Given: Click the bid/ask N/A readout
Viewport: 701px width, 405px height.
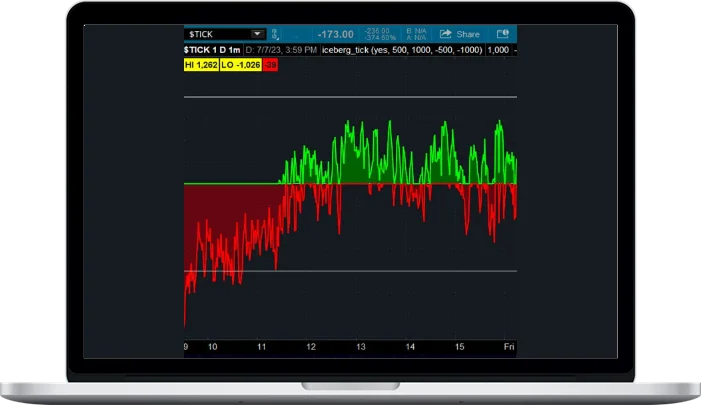Looking at the screenshot, I should (x=415, y=34).
